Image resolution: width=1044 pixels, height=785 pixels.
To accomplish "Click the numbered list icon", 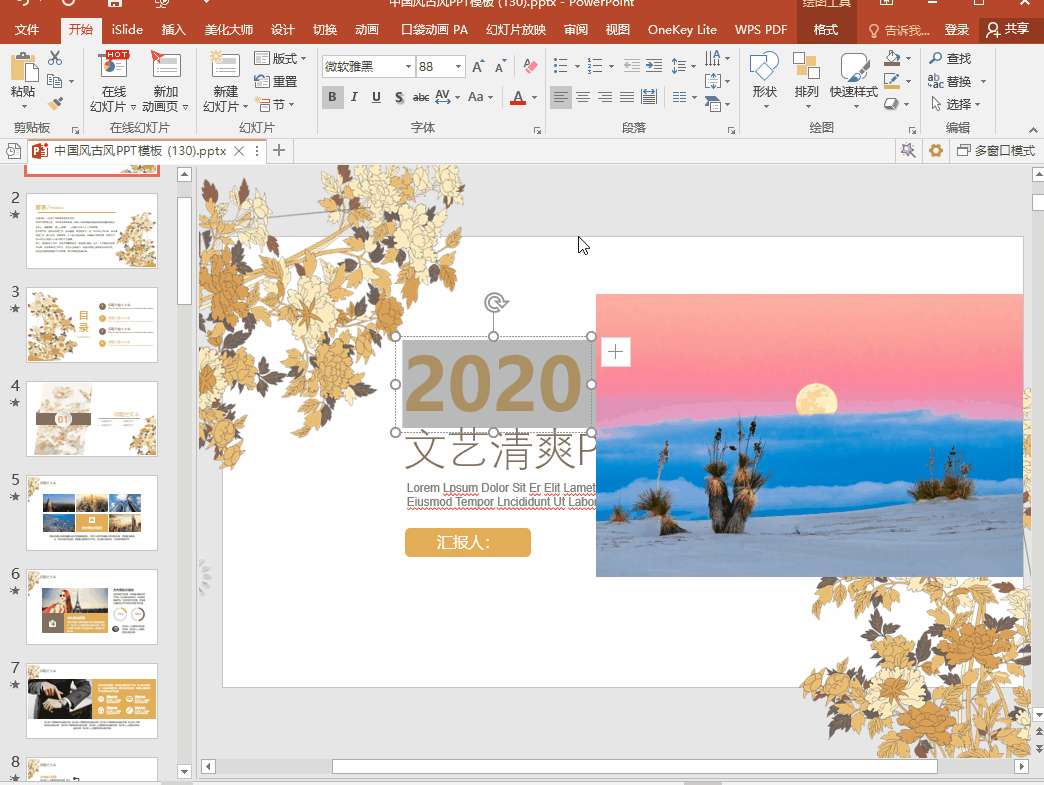I will (595, 65).
